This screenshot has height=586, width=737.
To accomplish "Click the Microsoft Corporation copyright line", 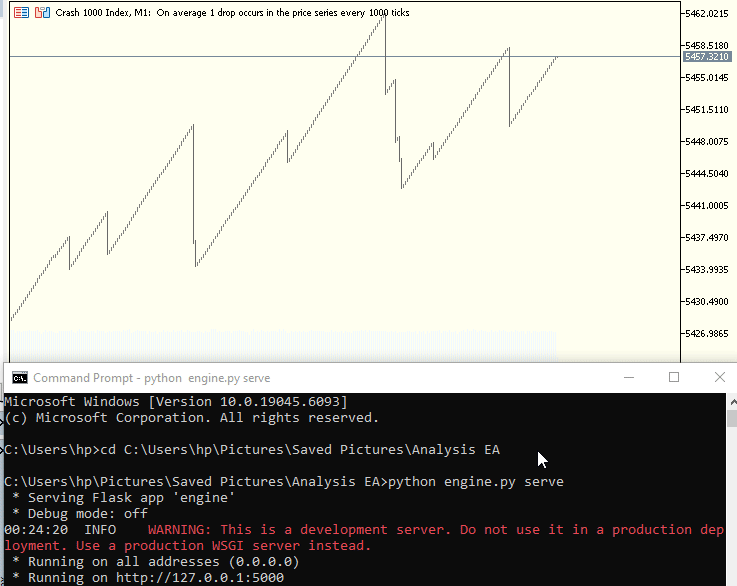I will click(x=192, y=418).
